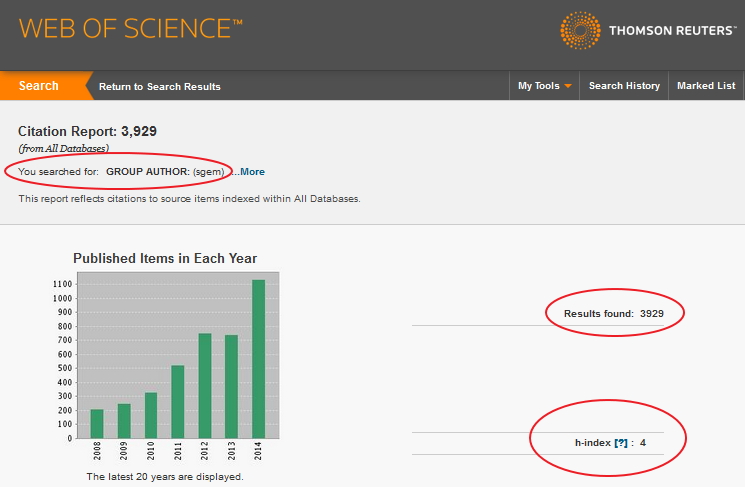Click 'Published Items in Each Year' title
The width and height of the screenshot is (745, 487).
pos(165,258)
